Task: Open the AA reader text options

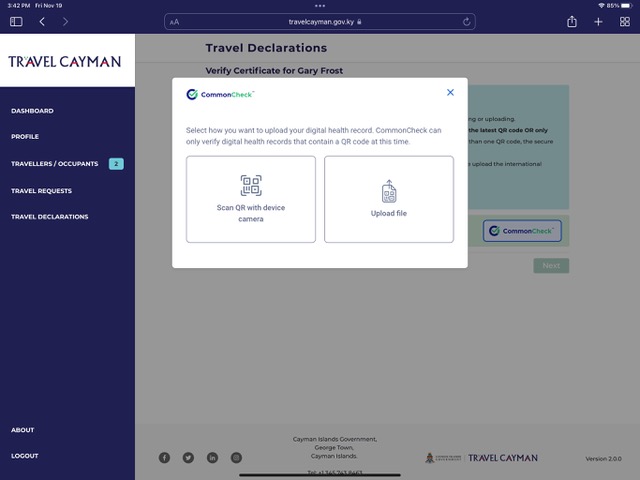Action: pyautogui.click(x=174, y=22)
